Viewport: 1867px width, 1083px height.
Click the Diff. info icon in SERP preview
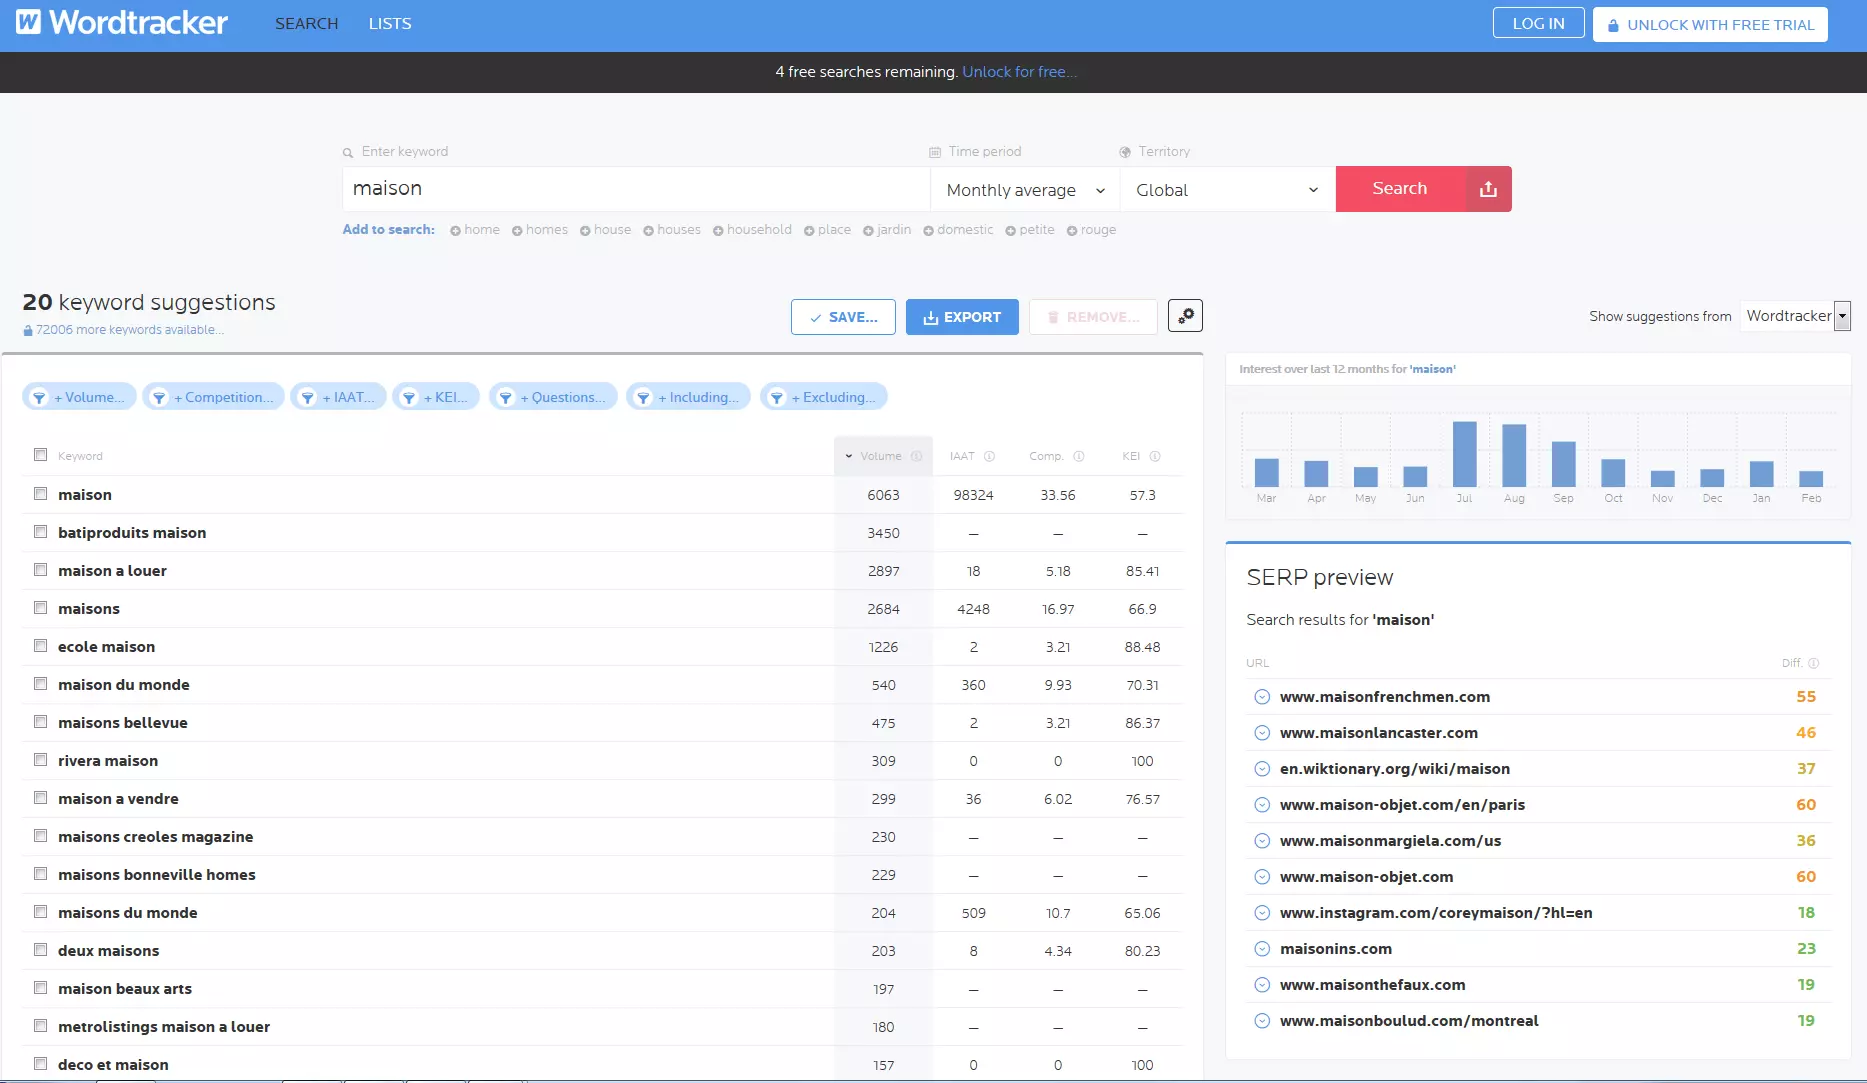tap(1813, 663)
